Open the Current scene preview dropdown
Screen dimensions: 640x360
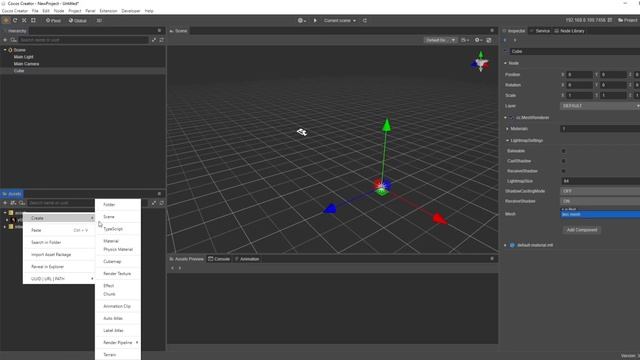[340, 20]
